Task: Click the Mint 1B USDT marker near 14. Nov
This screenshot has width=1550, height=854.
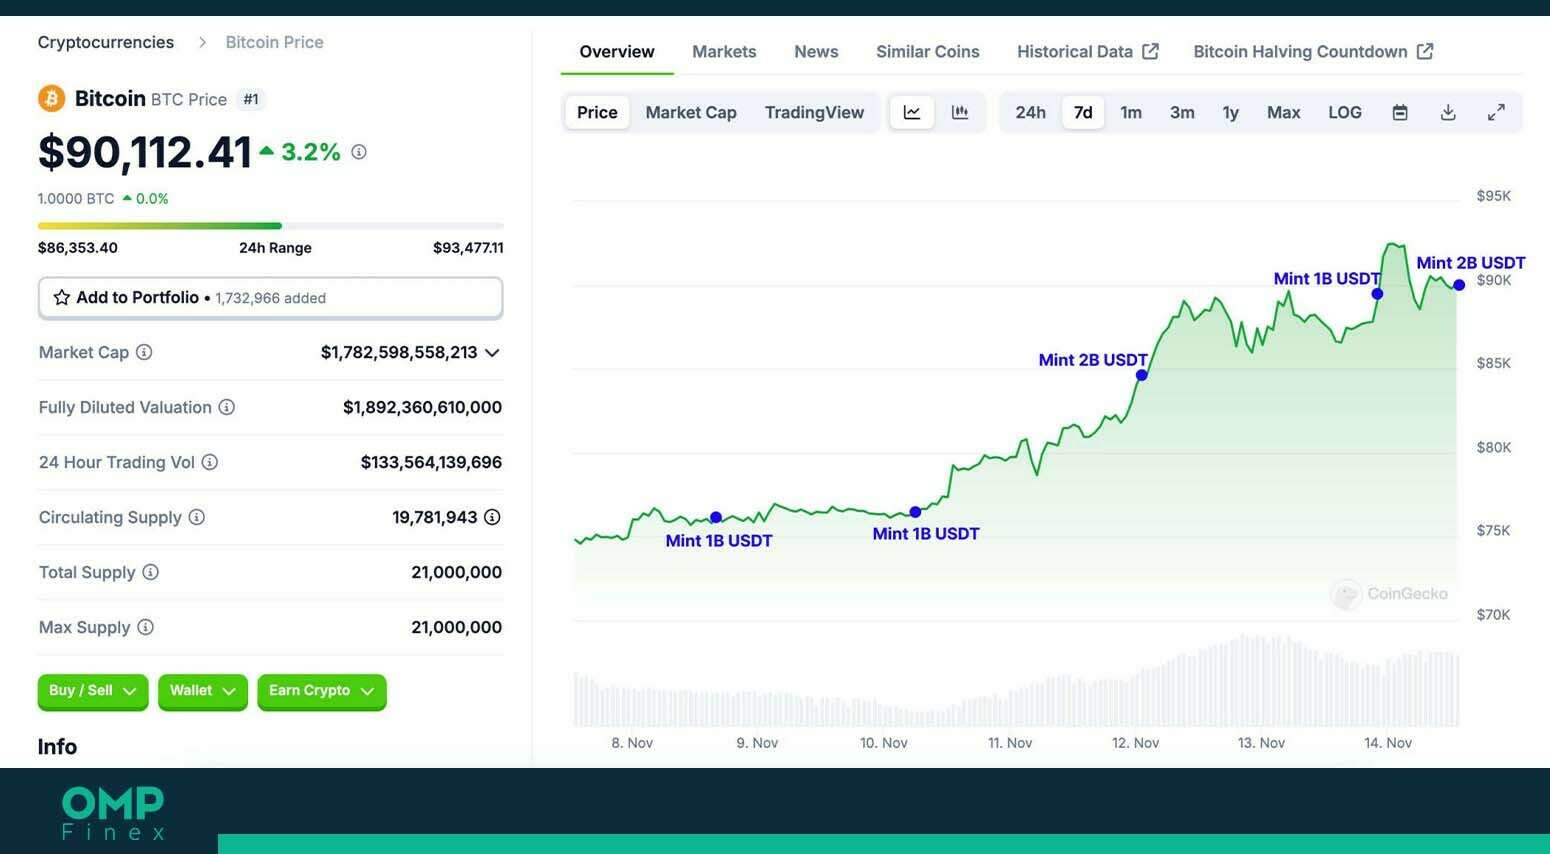Action: click(1377, 293)
